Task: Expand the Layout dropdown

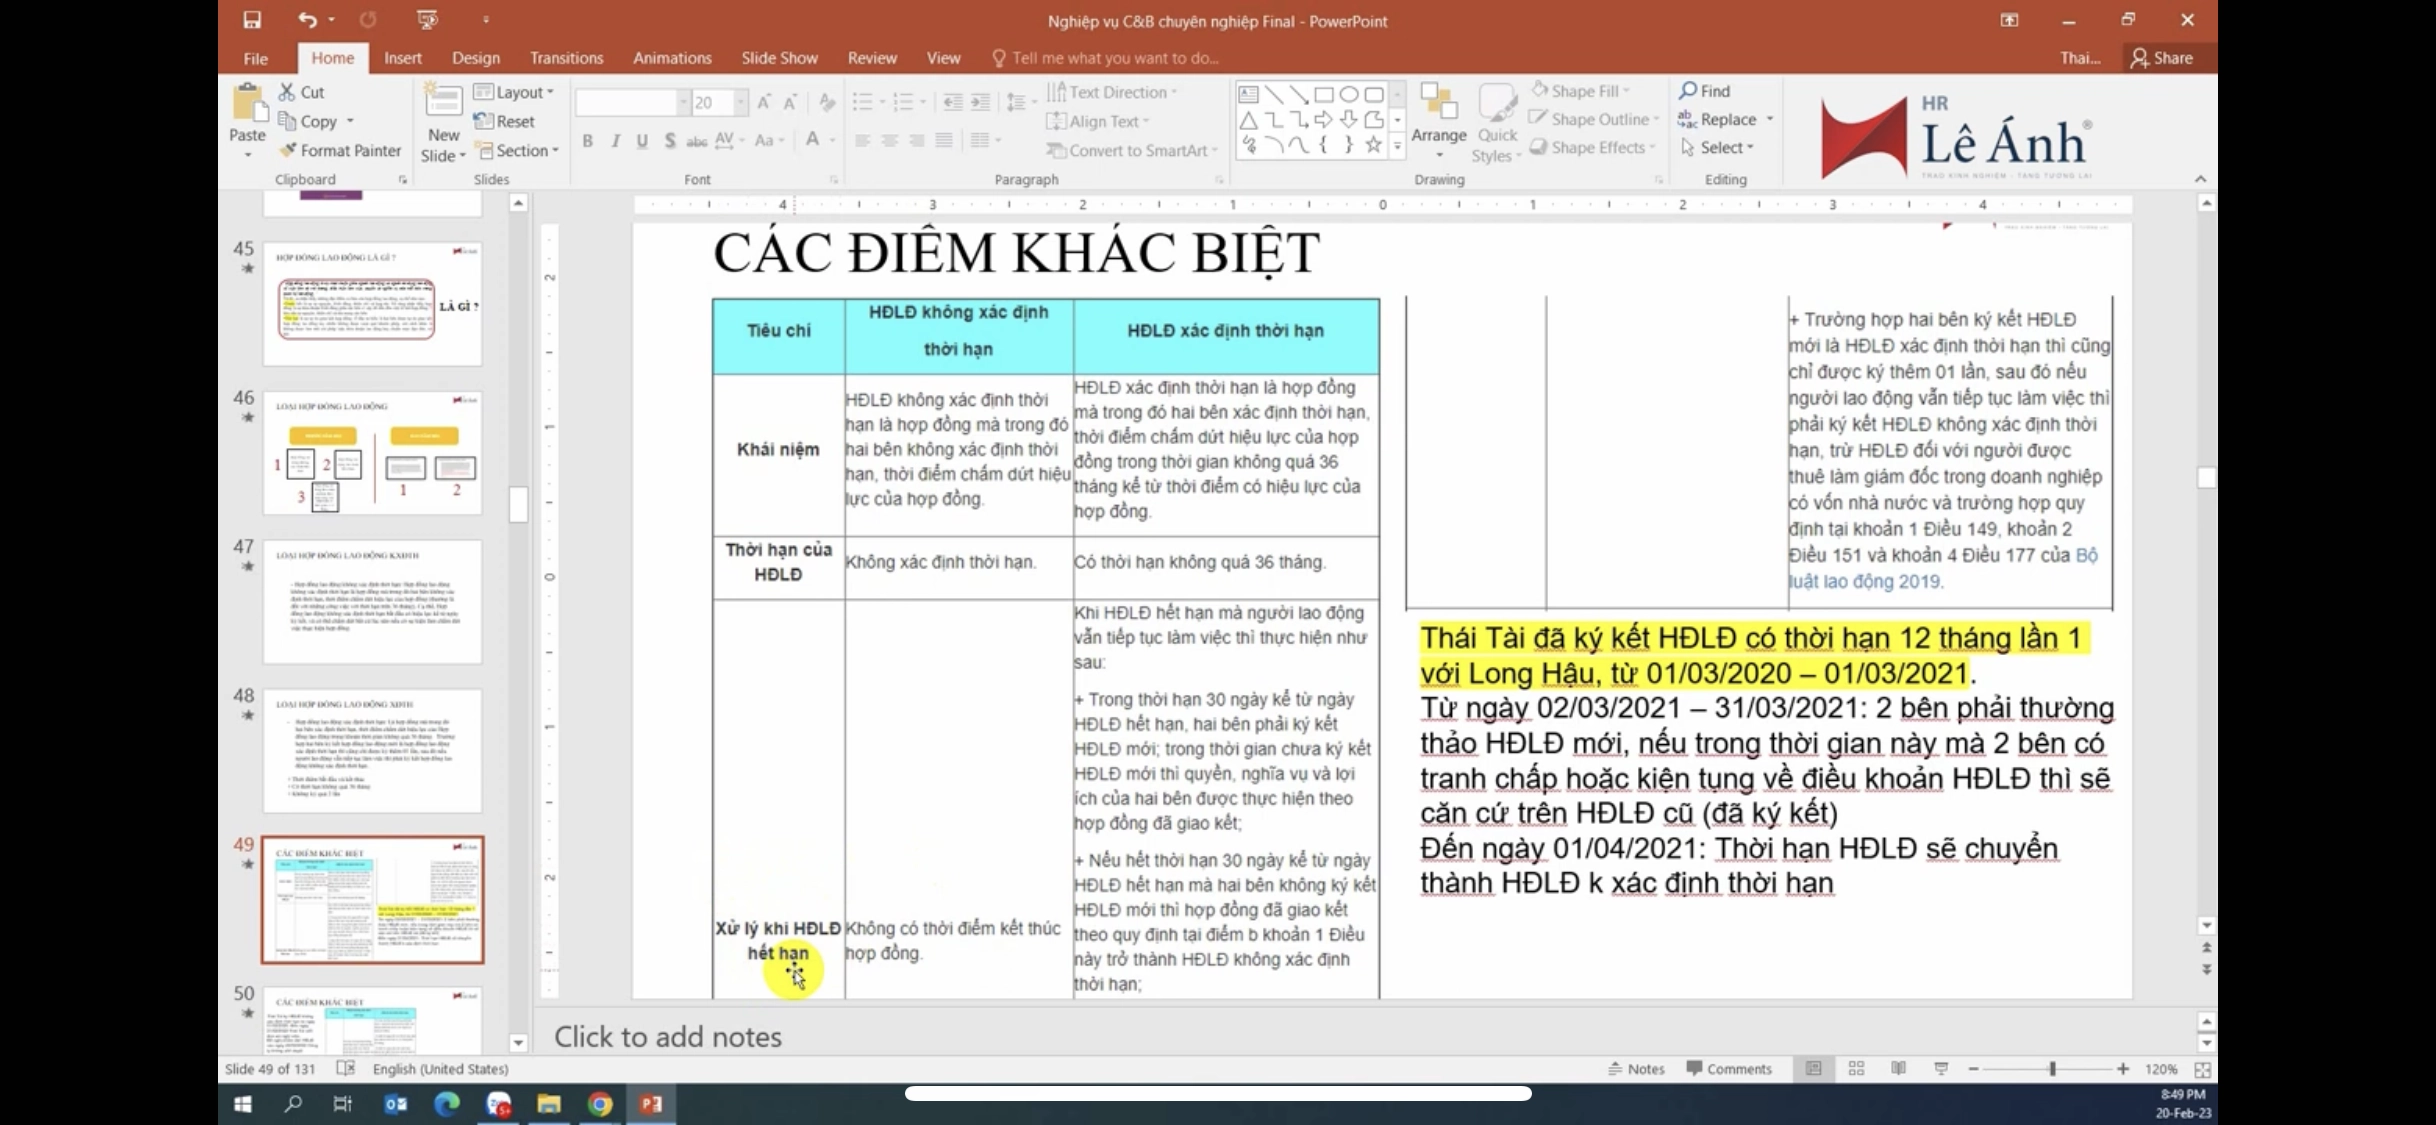Action: (515, 92)
